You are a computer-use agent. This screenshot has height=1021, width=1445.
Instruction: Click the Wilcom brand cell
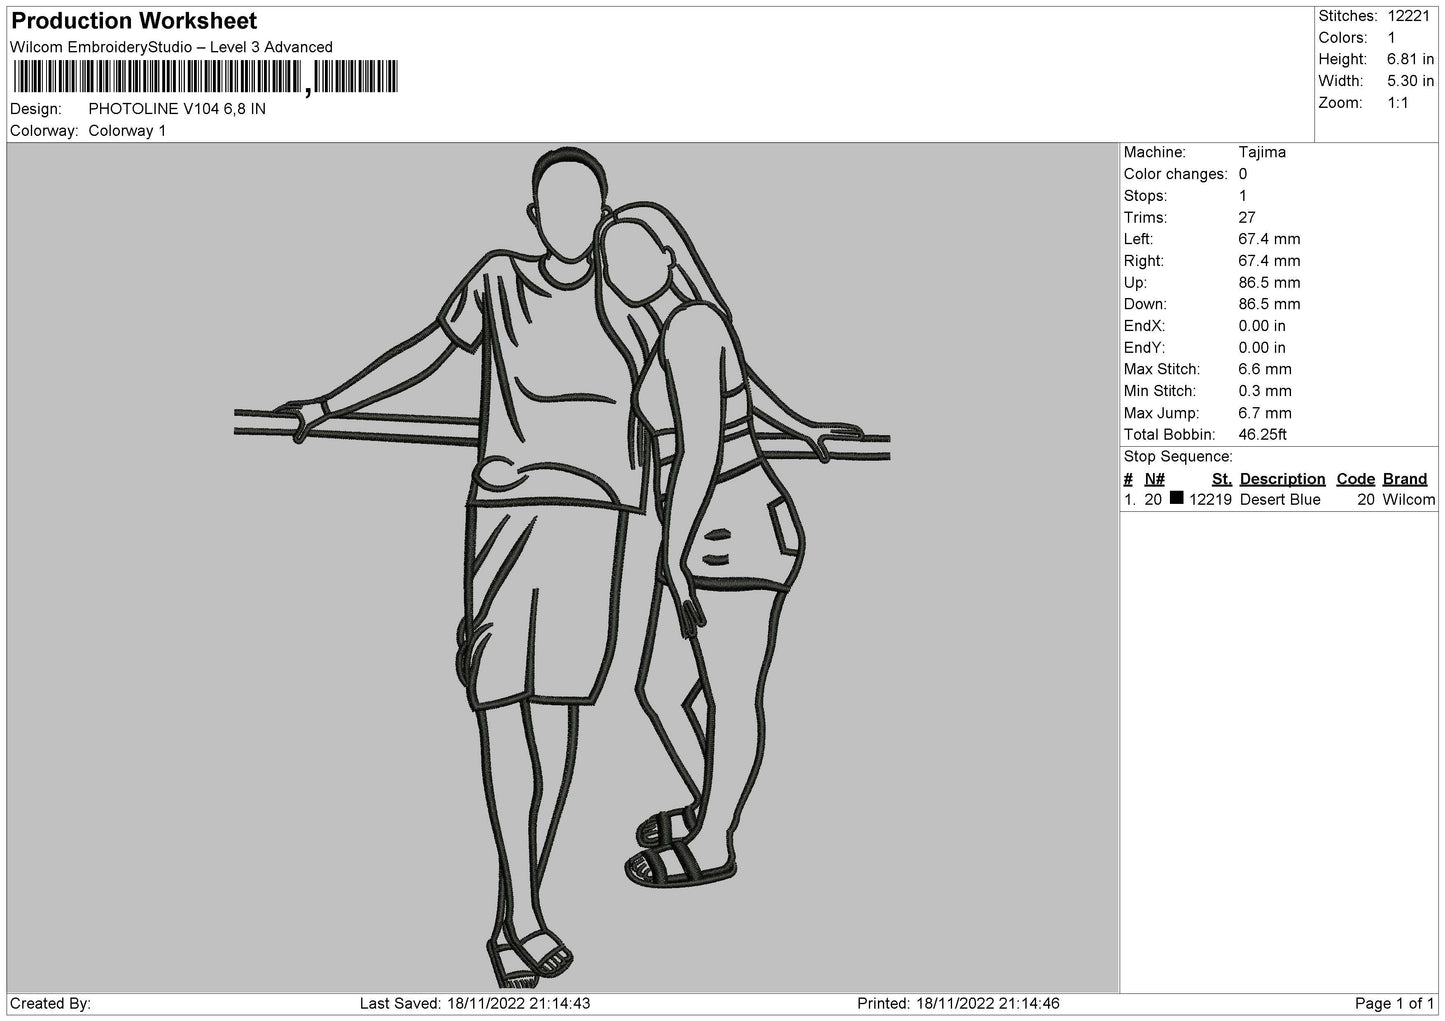click(x=1409, y=500)
